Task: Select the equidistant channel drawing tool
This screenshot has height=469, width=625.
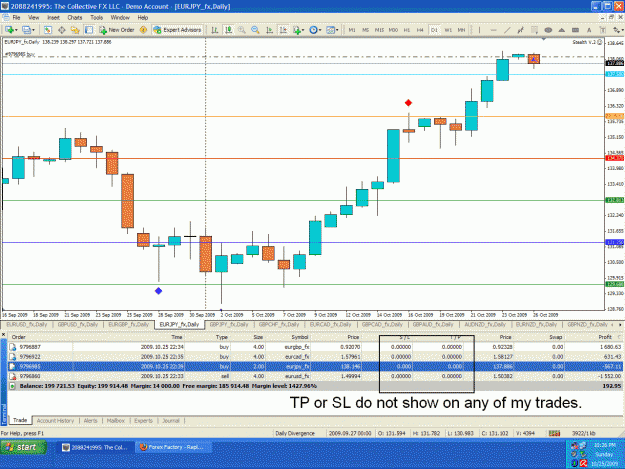Action: coord(521,30)
